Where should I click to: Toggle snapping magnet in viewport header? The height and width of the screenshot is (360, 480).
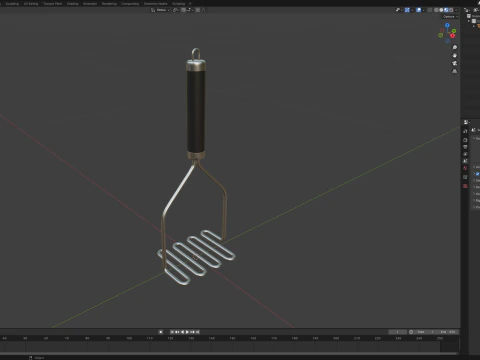pyautogui.click(x=183, y=10)
